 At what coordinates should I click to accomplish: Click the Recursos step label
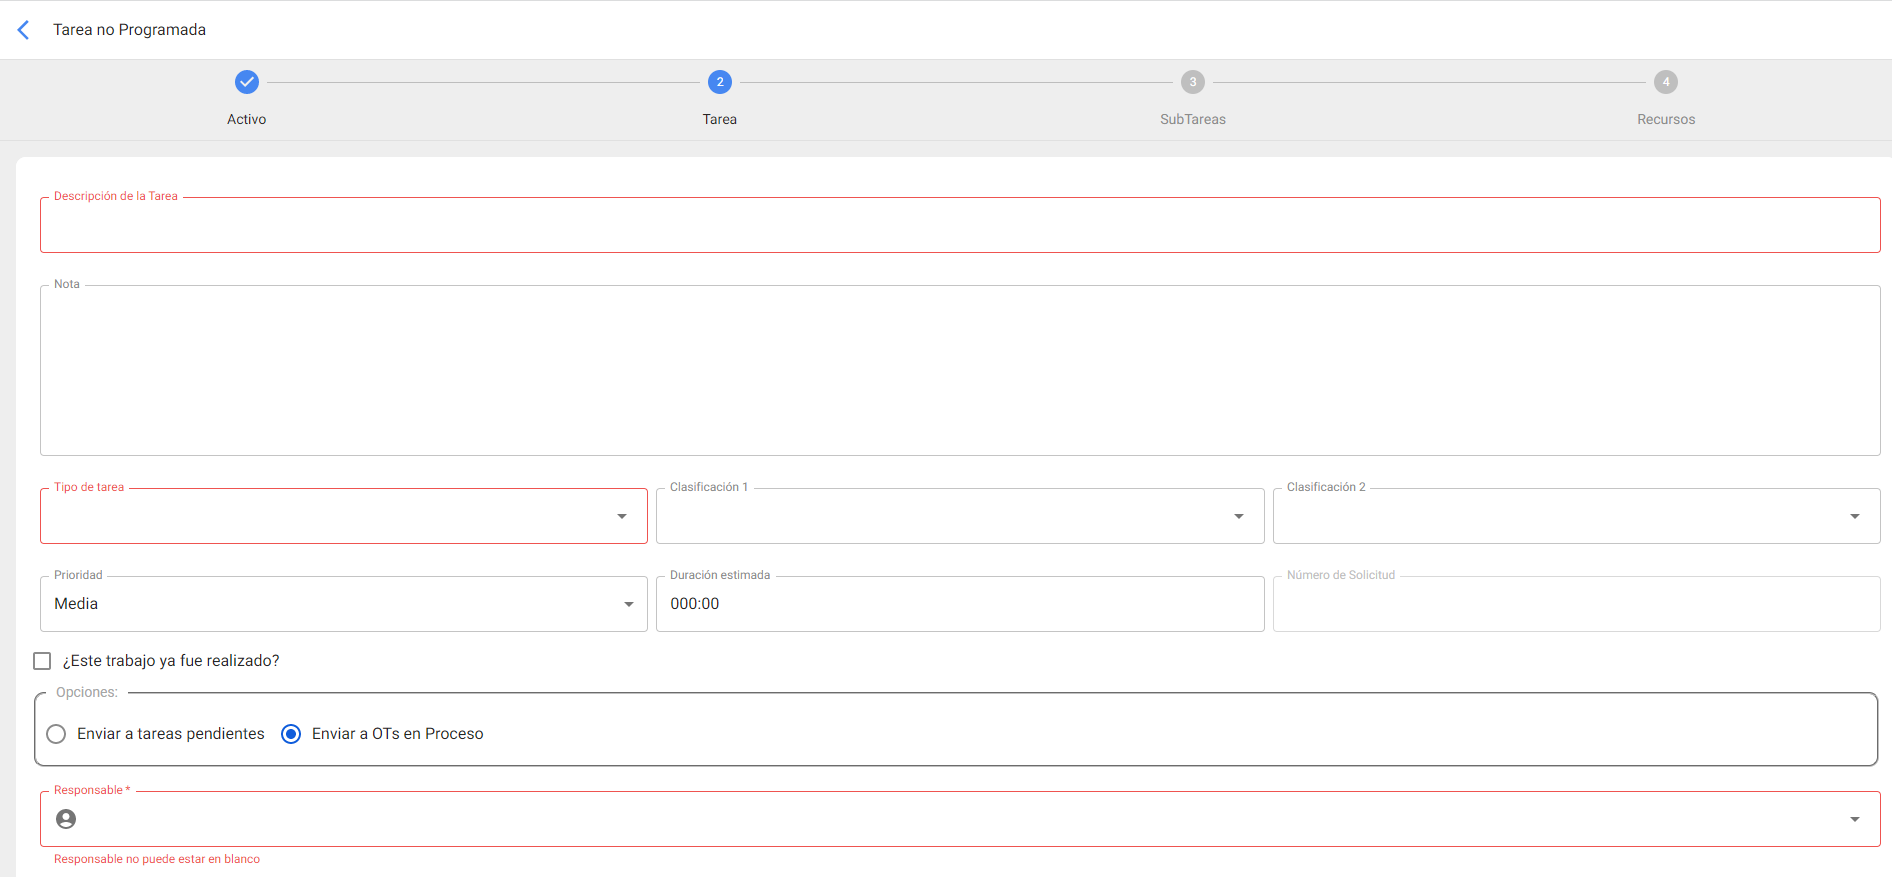1666,119
